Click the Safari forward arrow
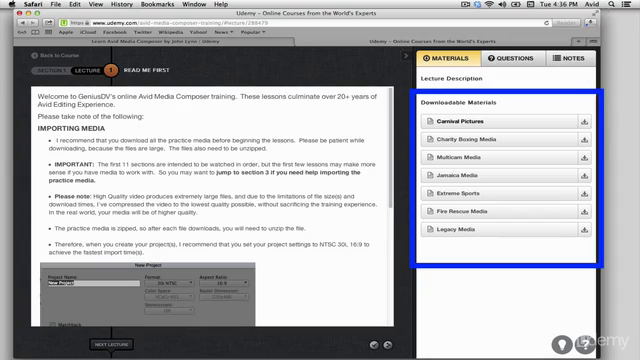 [x=32, y=23]
